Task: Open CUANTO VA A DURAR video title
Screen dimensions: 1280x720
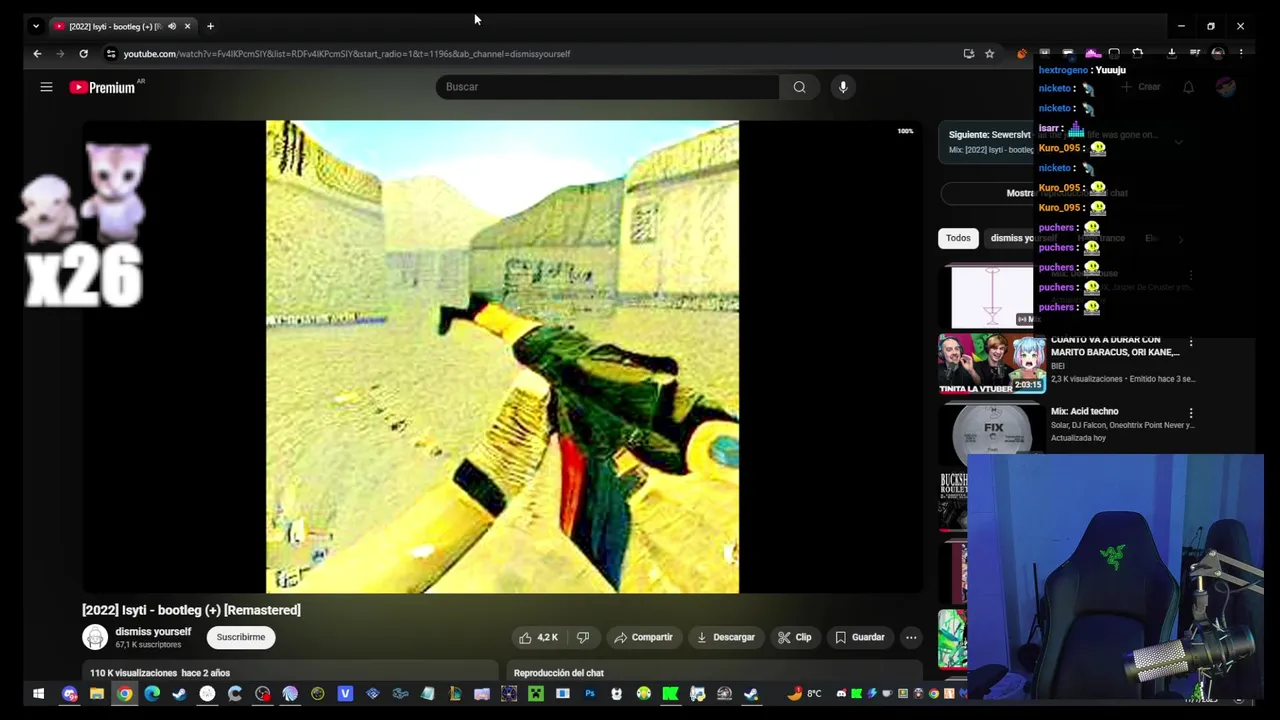Action: point(1115,346)
